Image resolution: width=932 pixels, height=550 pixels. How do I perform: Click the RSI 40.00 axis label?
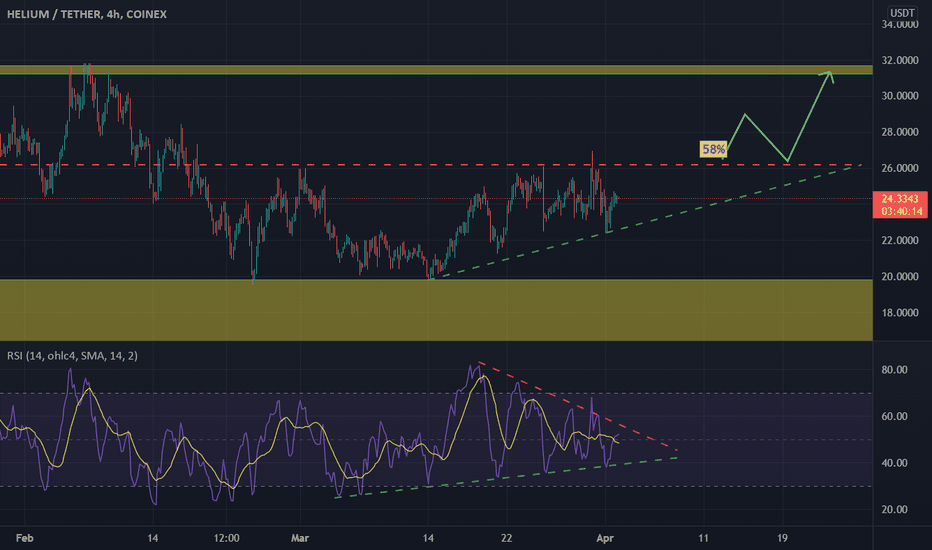pyautogui.click(x=894, y=463)
